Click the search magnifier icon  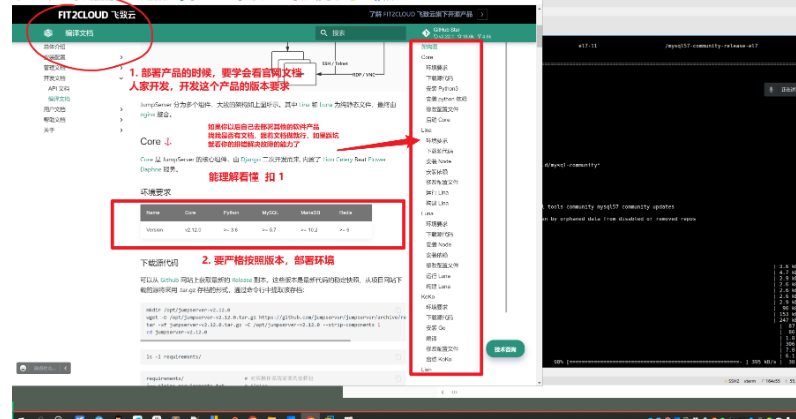(324, 33)
